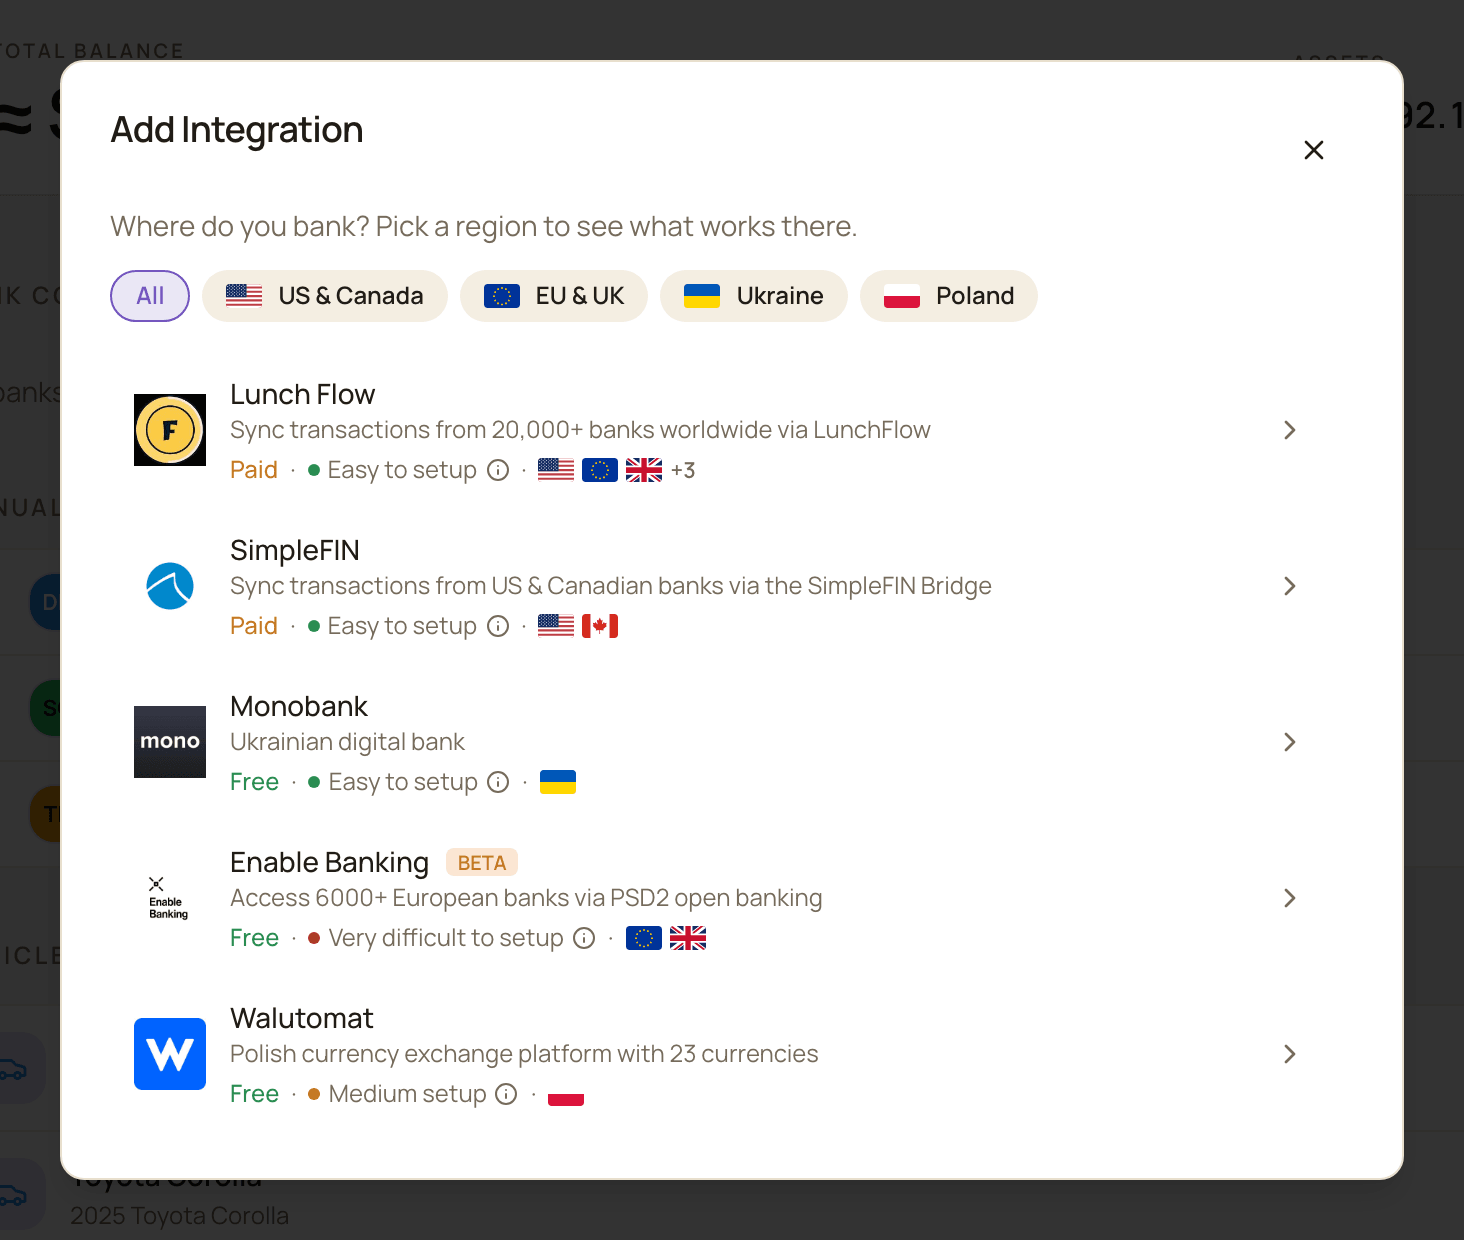Show setup info for Enable Banking

click(584, 938)
